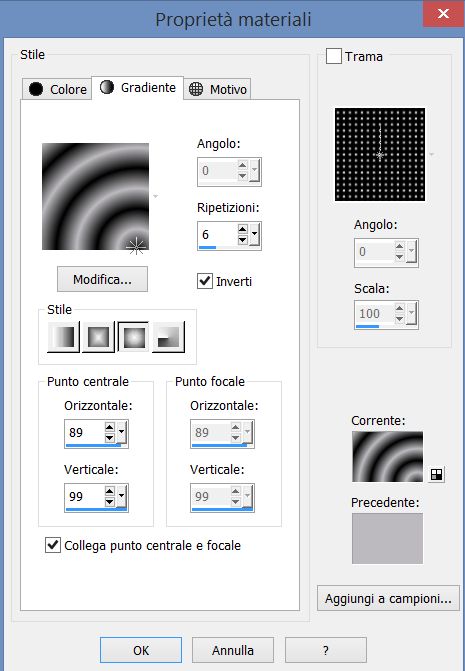The width and height of the screenshot is (465, 671).
Task: Click the Precedente grey colour swatch
Action: pos(387,538)
